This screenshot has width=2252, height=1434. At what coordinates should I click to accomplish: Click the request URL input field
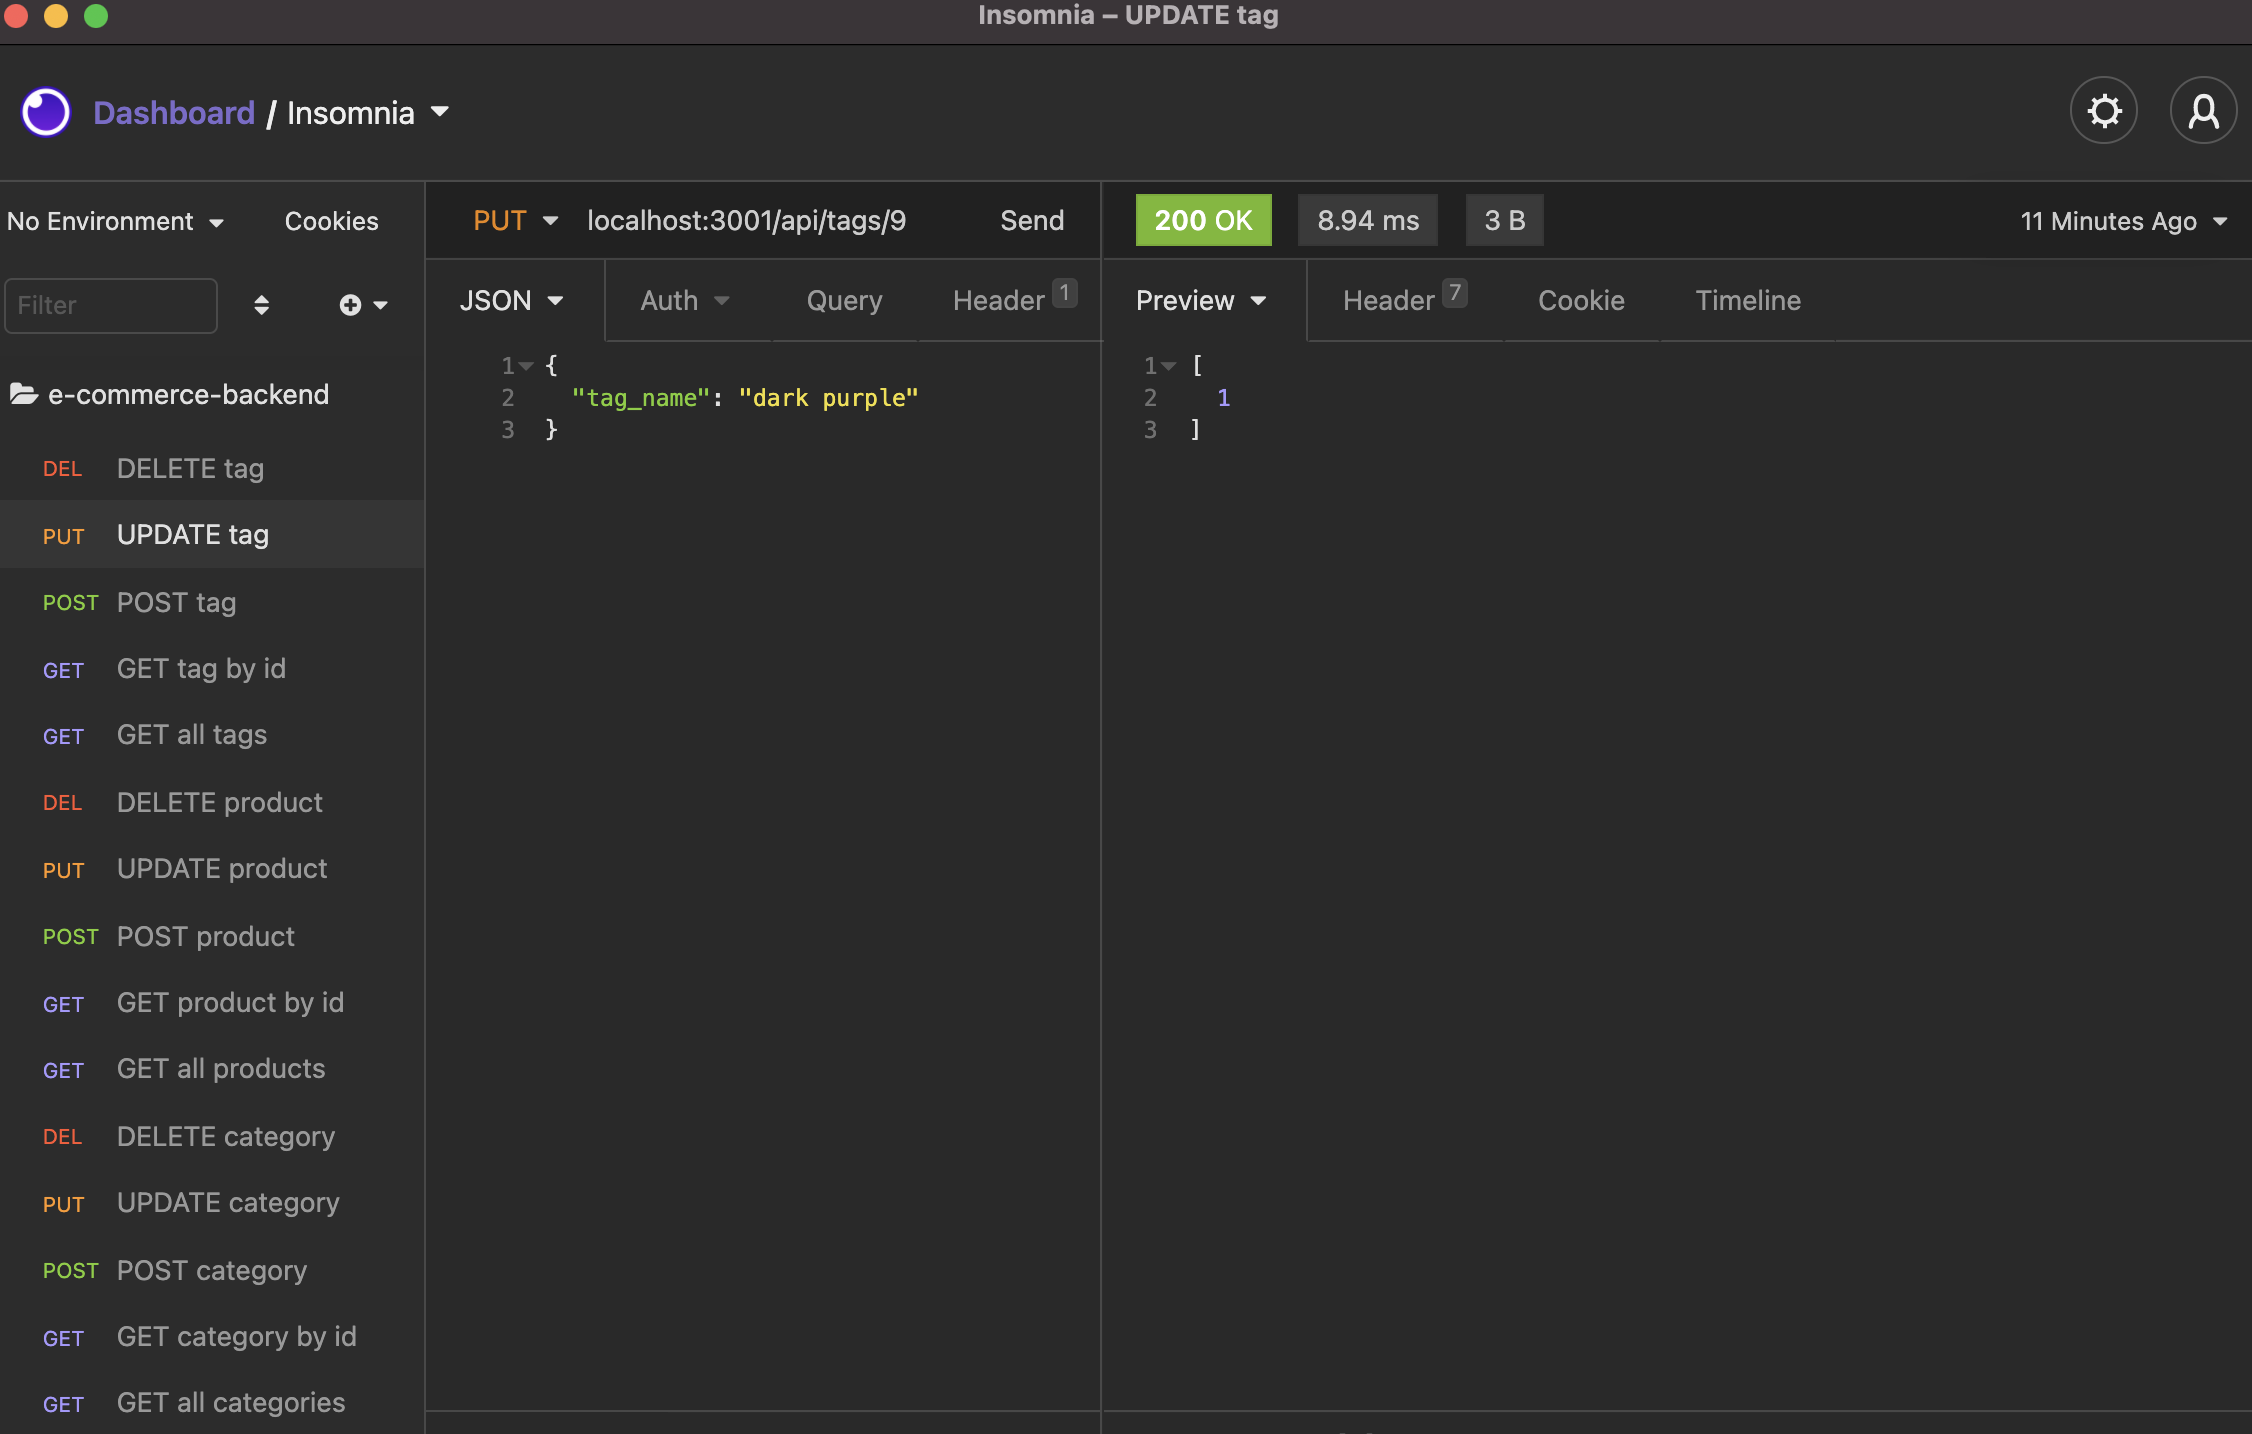pyautogui.click(x=746, y=220)
